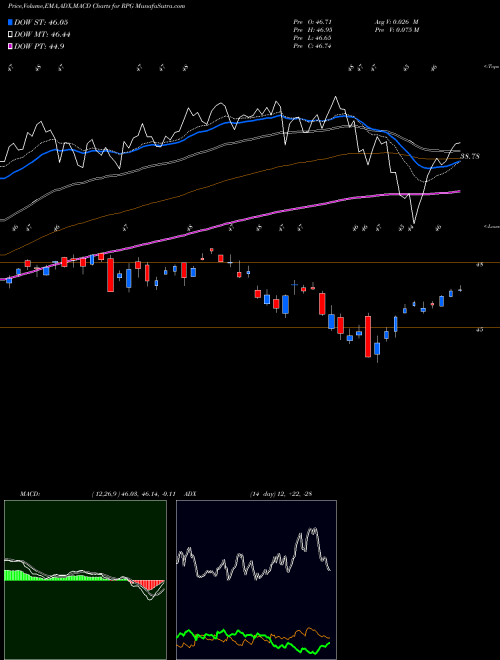Click the 'Pre V: 0.075 M' value
Image resolution: width=500 pixels, height=660 pixels.
(x=396, y=30)
